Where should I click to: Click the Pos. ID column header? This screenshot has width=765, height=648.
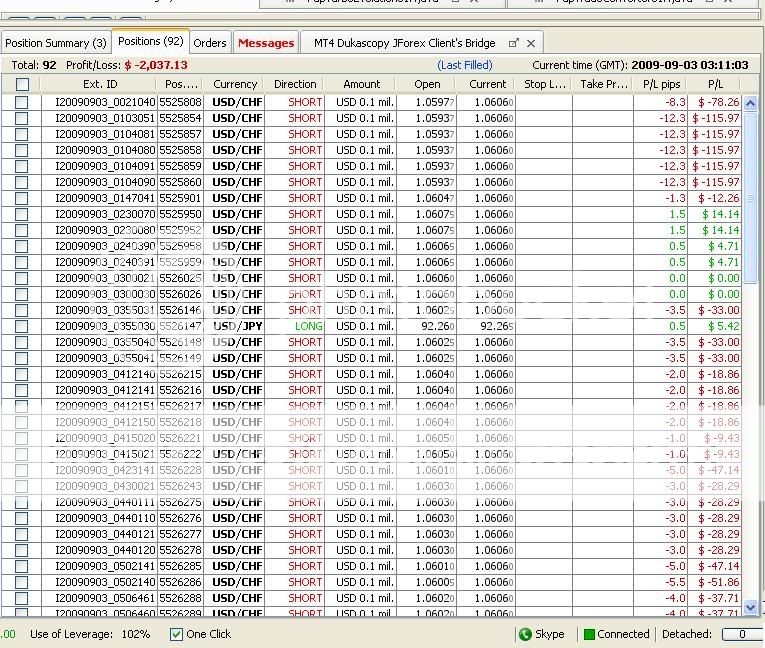coord(181,84)
